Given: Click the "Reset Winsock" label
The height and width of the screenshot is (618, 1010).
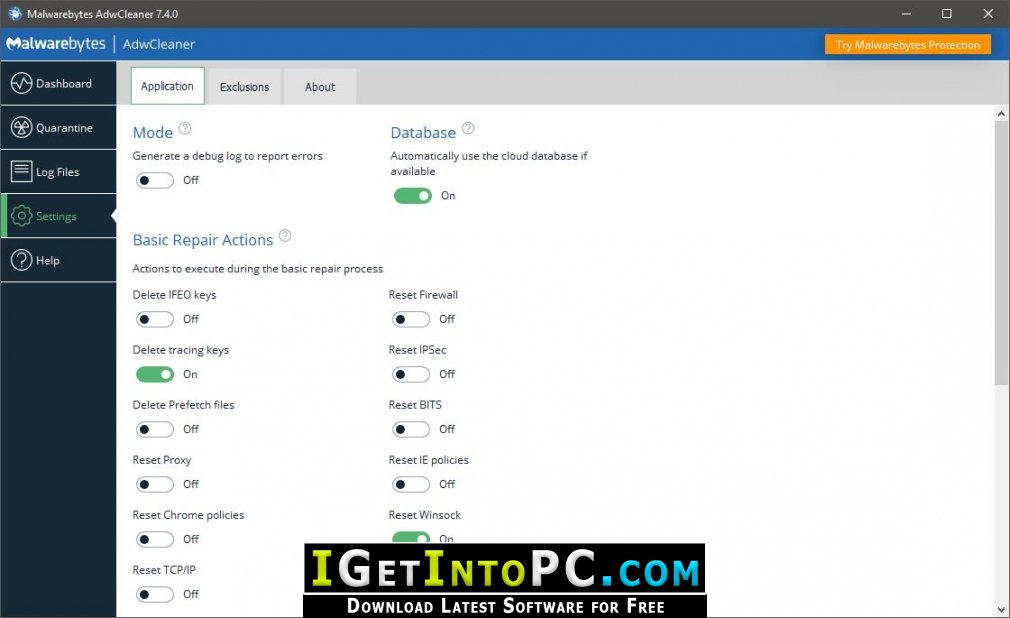Looking at the screenshot, I should coord(424,515).
